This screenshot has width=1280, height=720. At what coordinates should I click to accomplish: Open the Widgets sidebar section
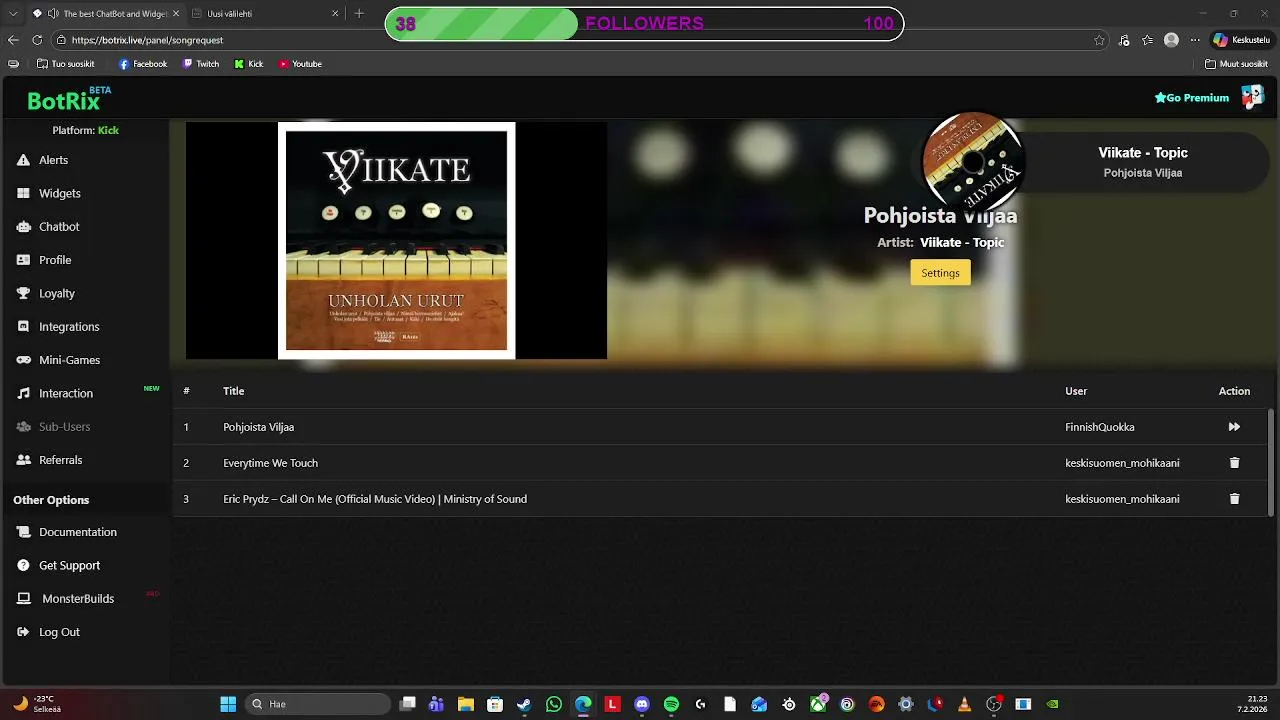pos(49,193)
